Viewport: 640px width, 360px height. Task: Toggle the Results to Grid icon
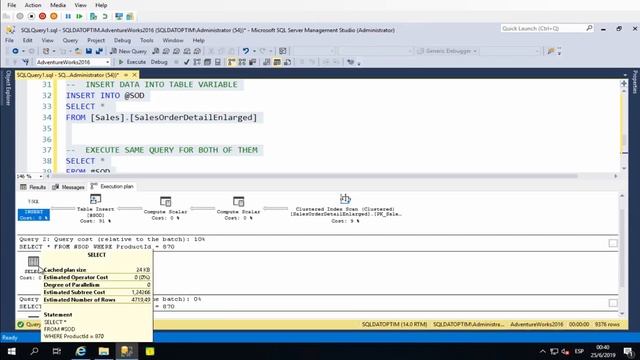click(x=277, y=62)
